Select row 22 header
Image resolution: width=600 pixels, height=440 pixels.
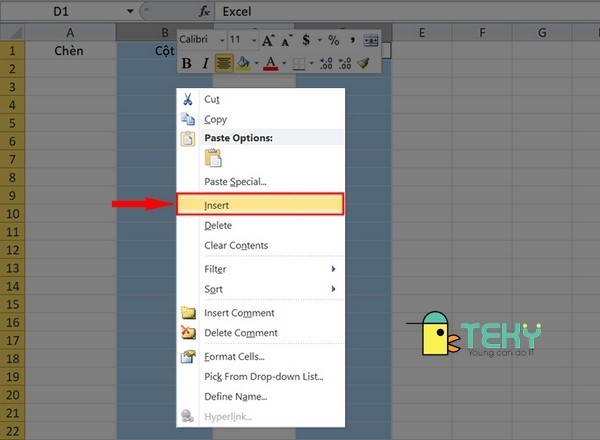click(x=12, y=431)
